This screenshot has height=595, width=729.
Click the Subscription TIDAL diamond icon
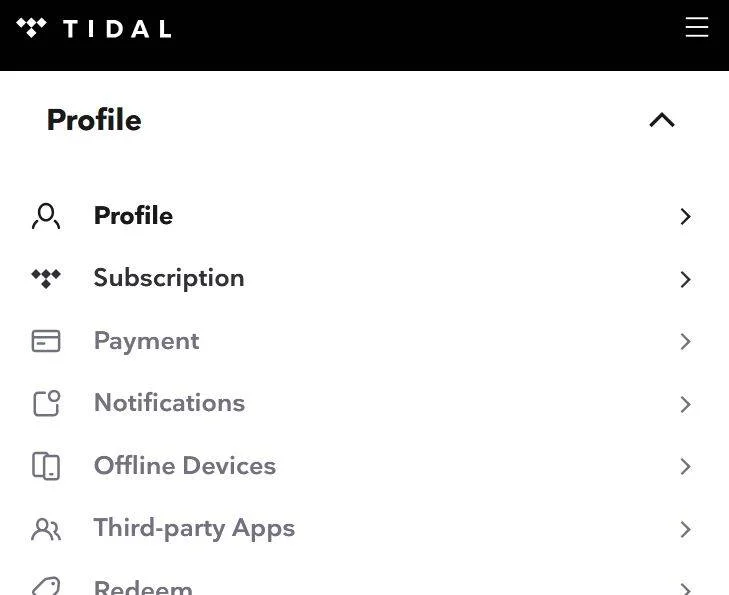[x=46, y=278]
